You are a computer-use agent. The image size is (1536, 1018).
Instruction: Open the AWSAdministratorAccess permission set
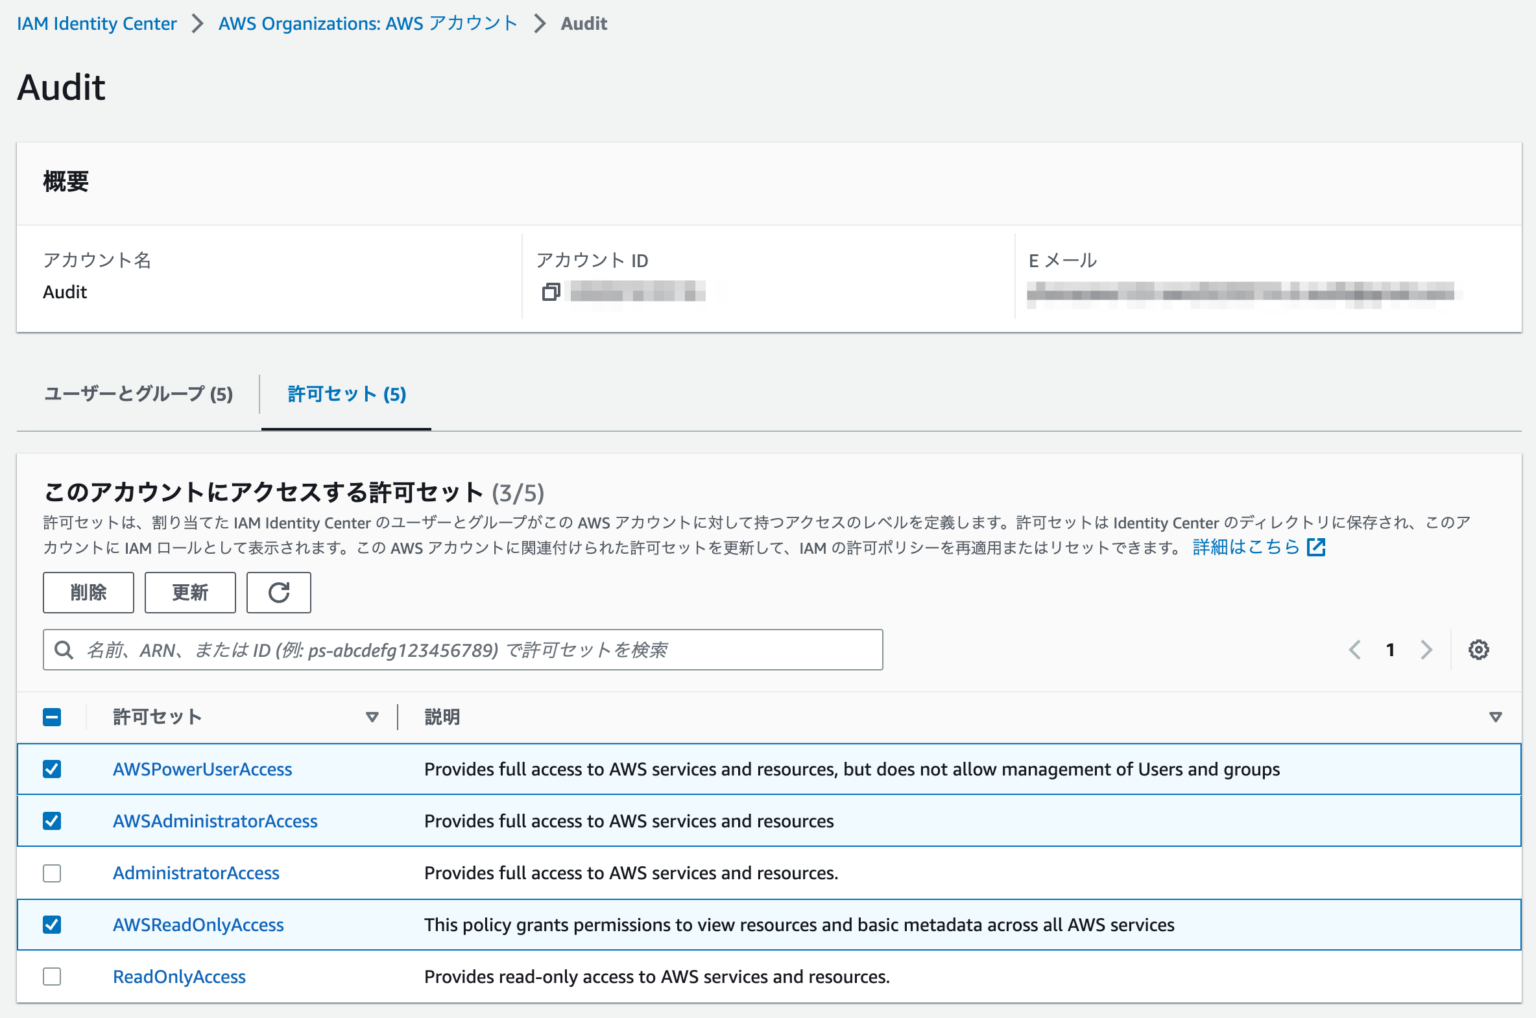215,821
